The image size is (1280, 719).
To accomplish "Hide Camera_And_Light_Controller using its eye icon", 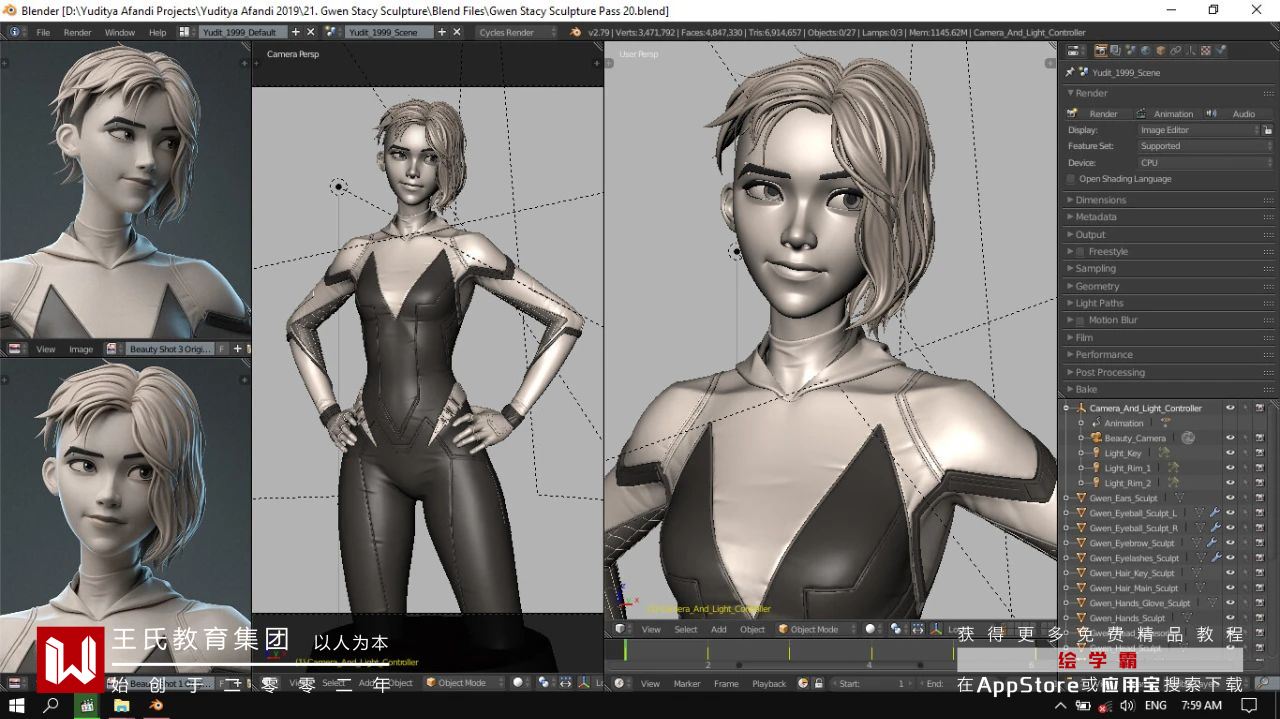I will [1230, 408].
